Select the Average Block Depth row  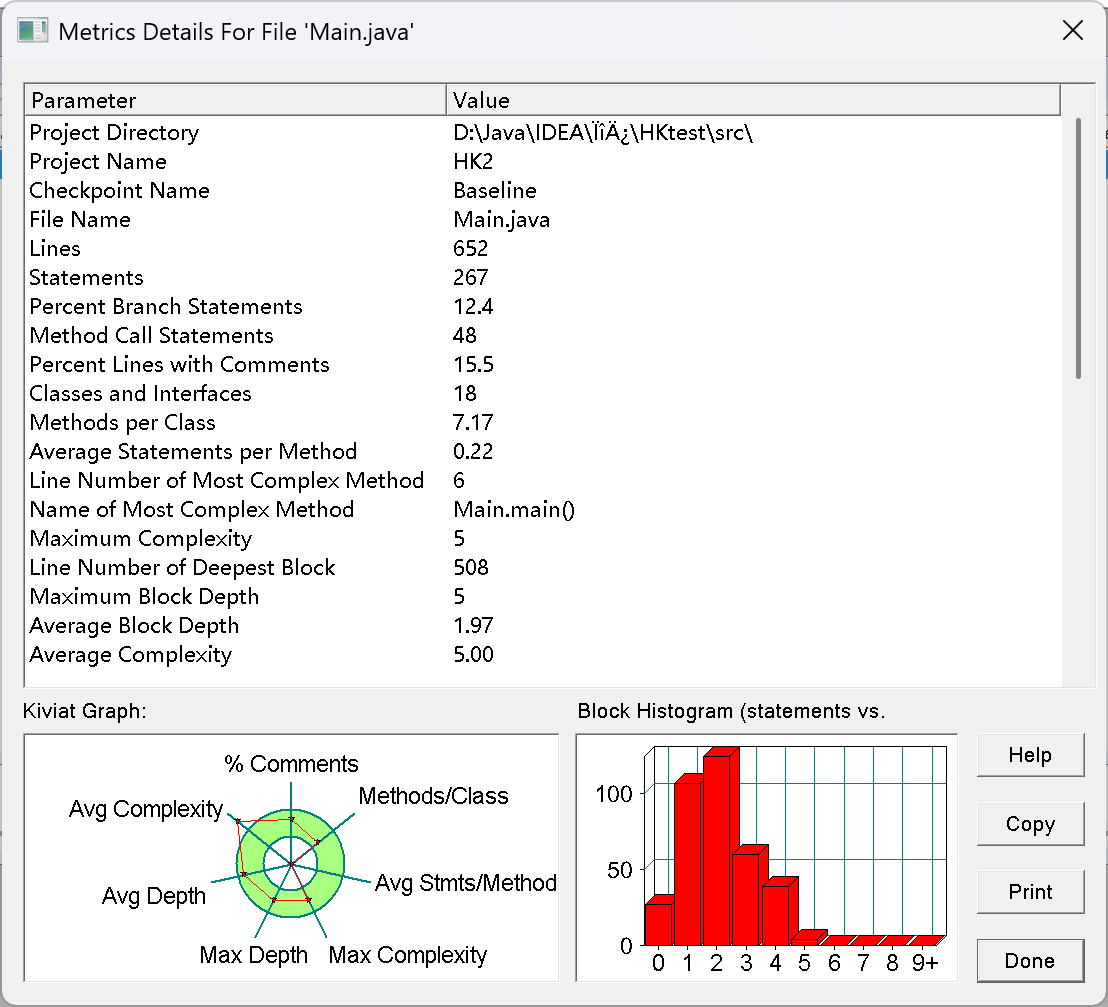tap(543, 625)
